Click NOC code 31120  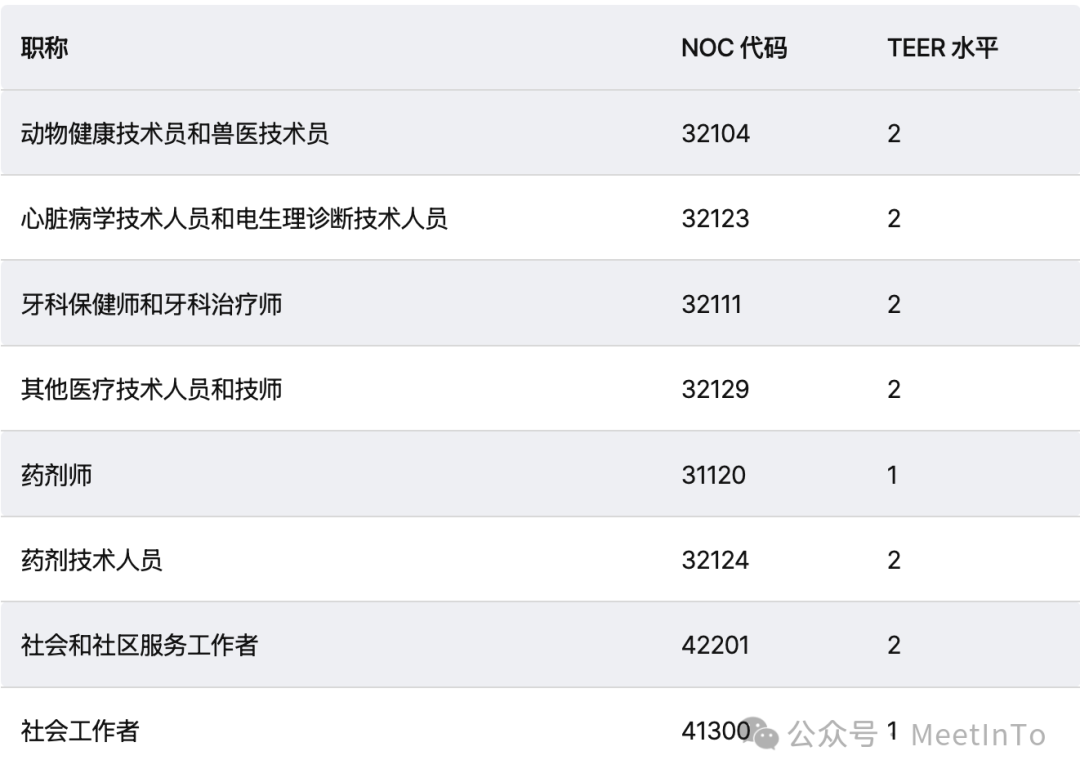[714, 474]
